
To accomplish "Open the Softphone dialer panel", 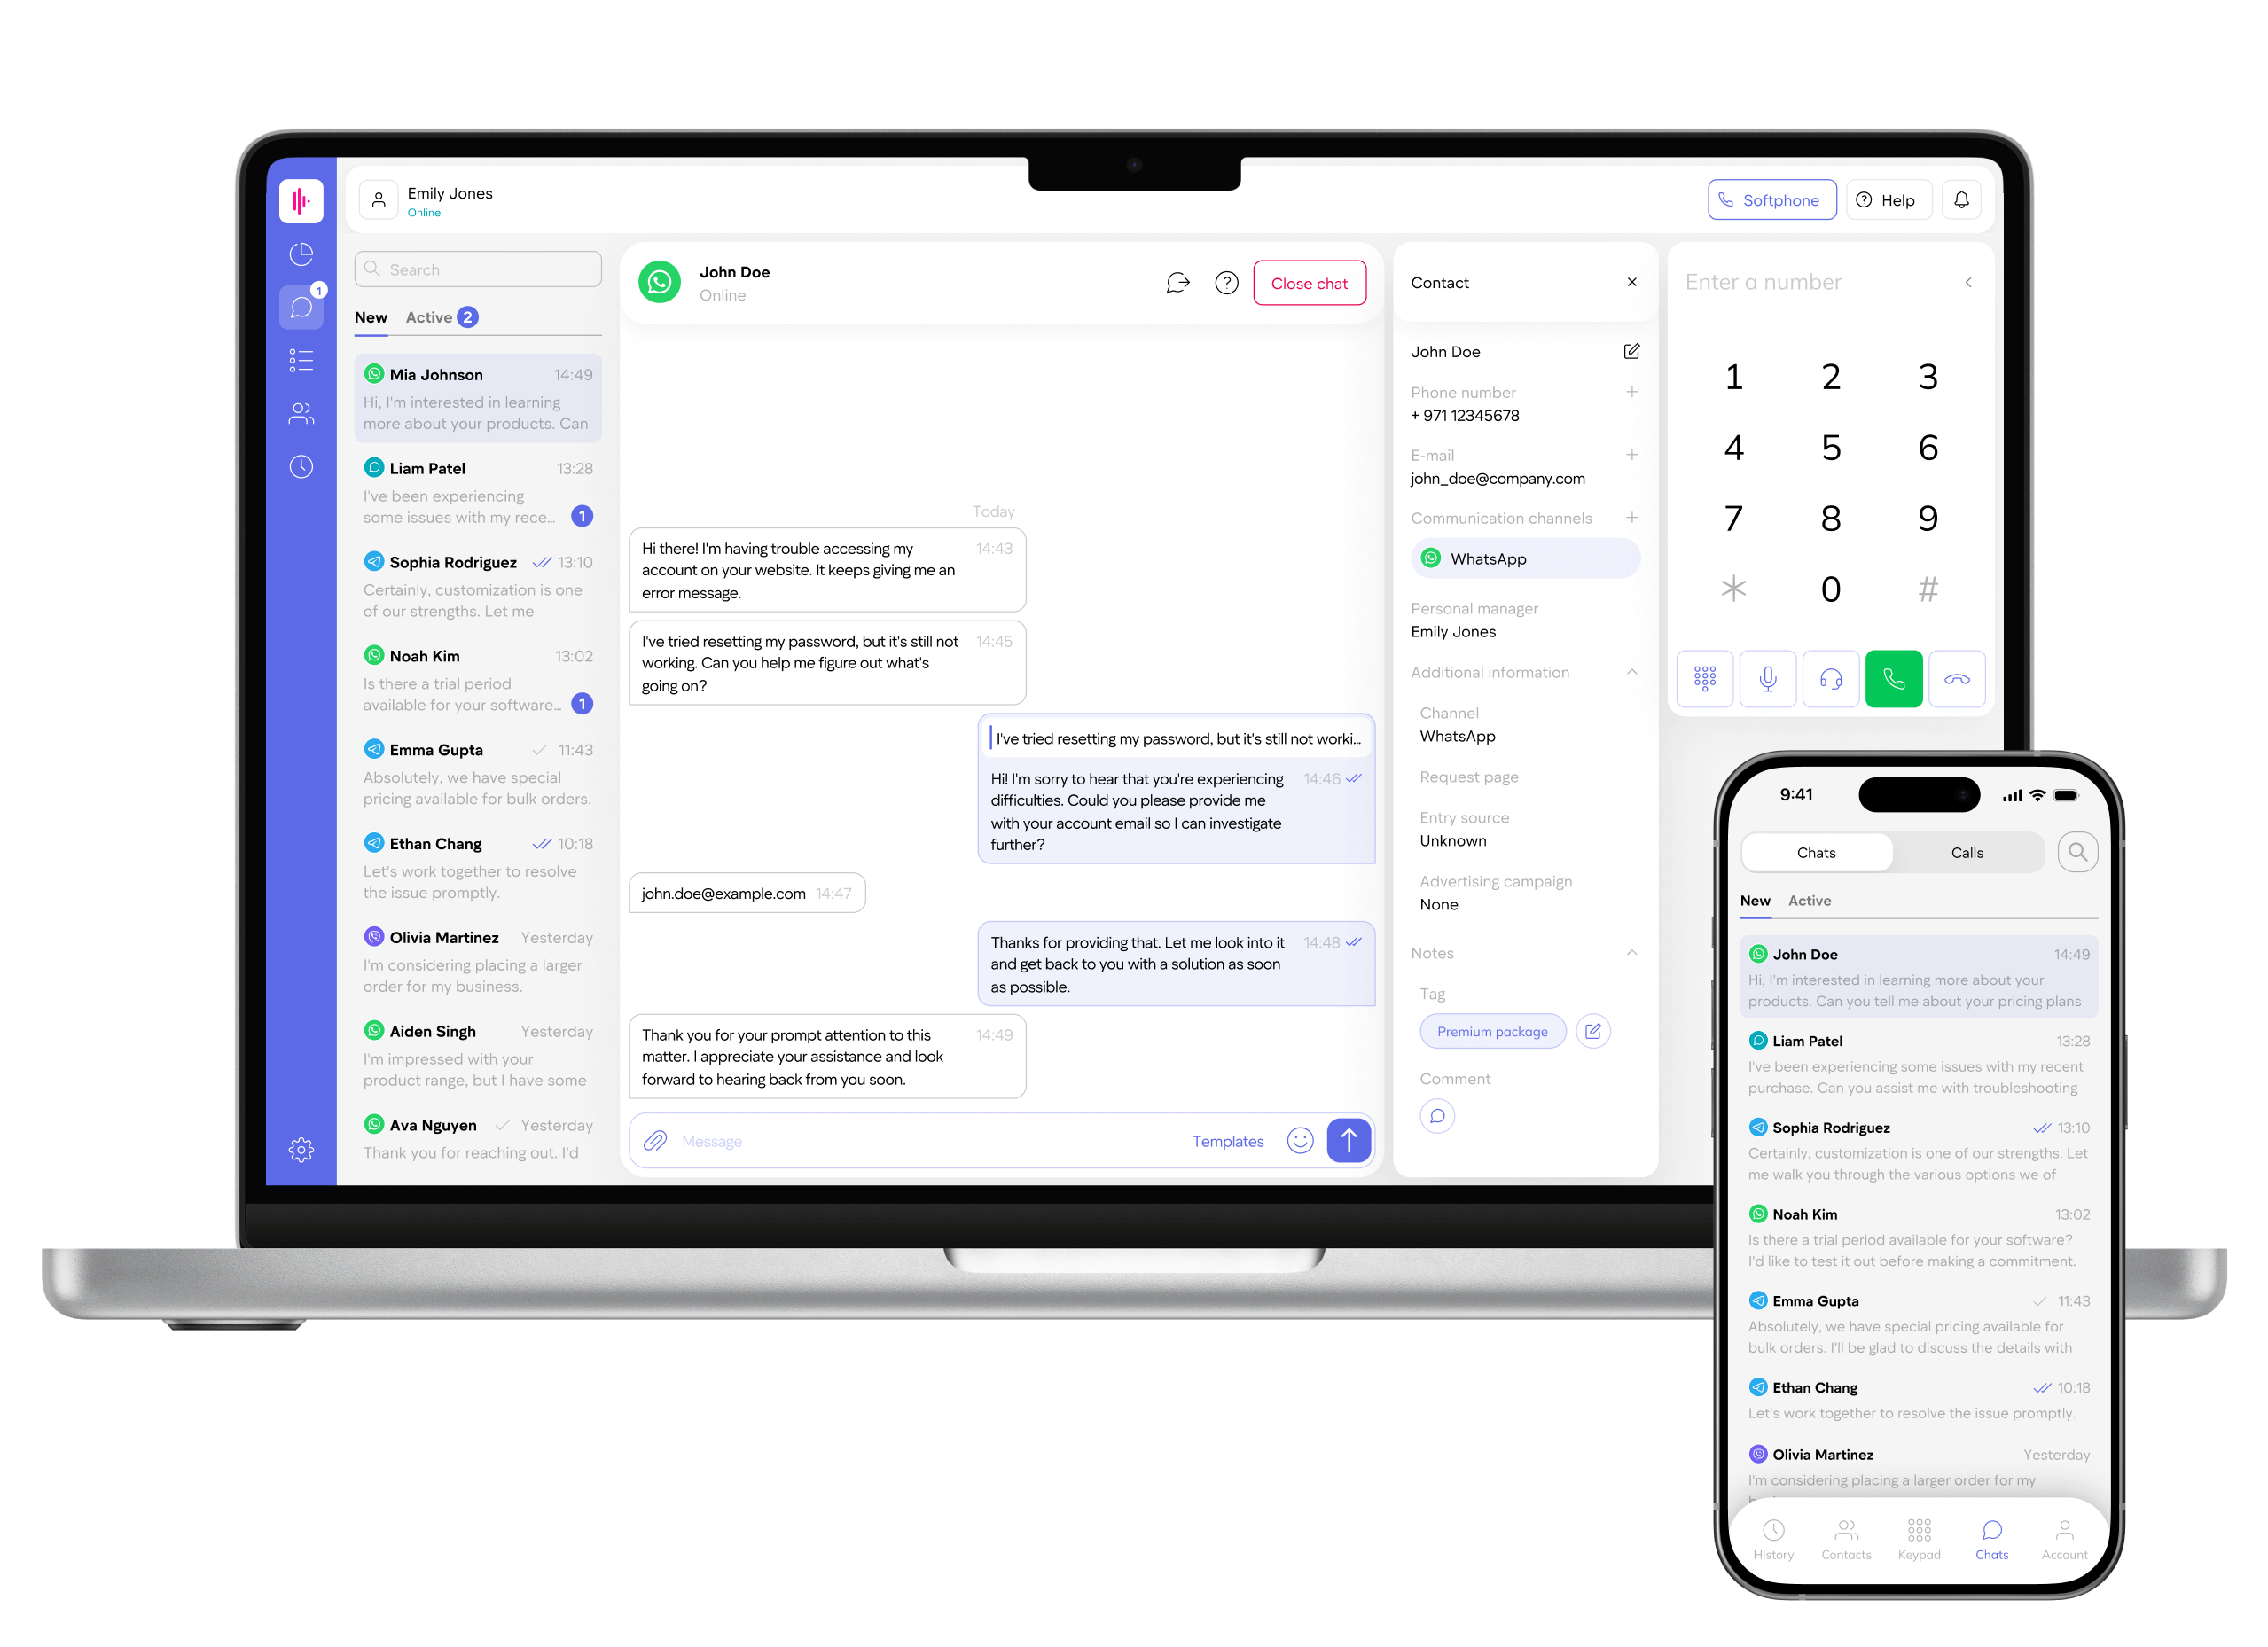I will [1764, 197].
